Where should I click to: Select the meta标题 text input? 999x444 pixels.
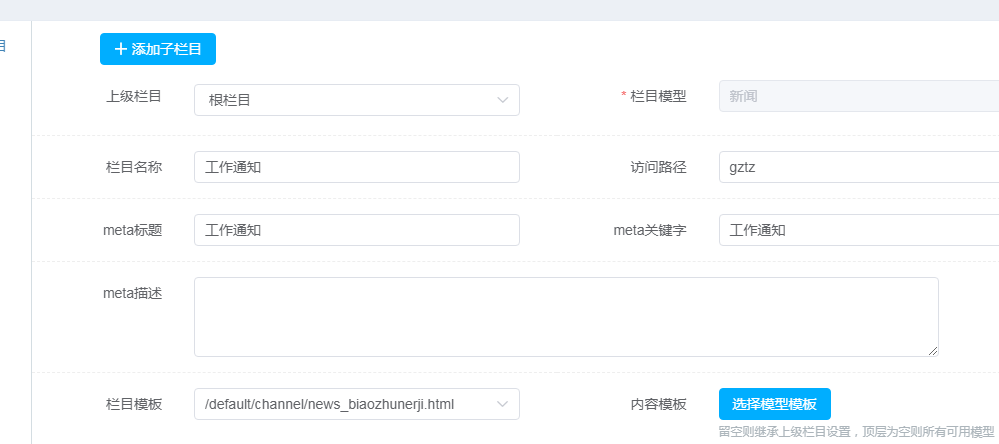coord(357,230)
